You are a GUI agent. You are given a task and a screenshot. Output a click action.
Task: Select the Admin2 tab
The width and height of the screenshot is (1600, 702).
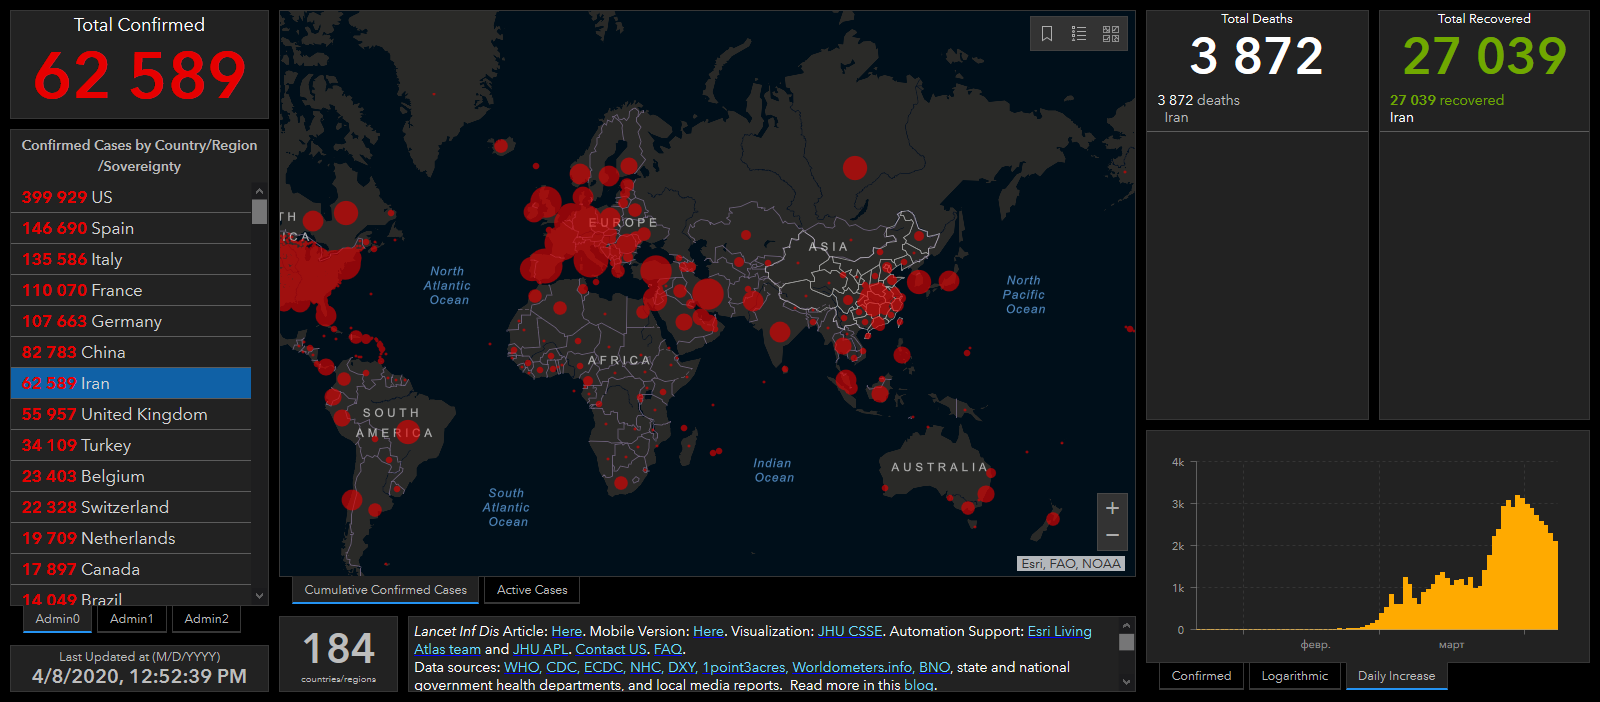pos(207,619)
